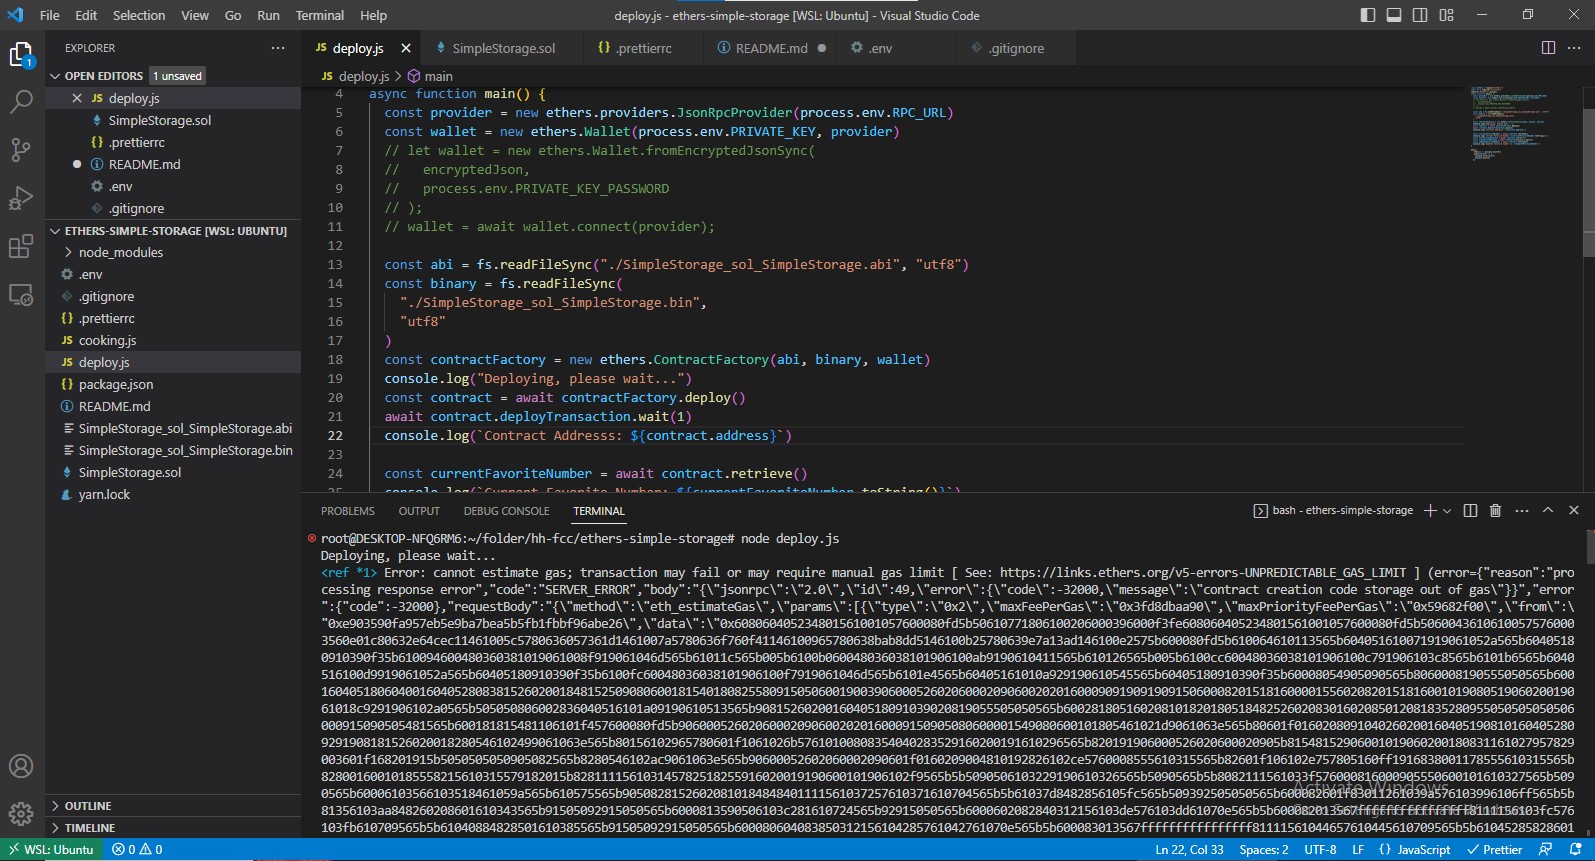Close deploy.js in Open Editors list

(x=77, y=98)
